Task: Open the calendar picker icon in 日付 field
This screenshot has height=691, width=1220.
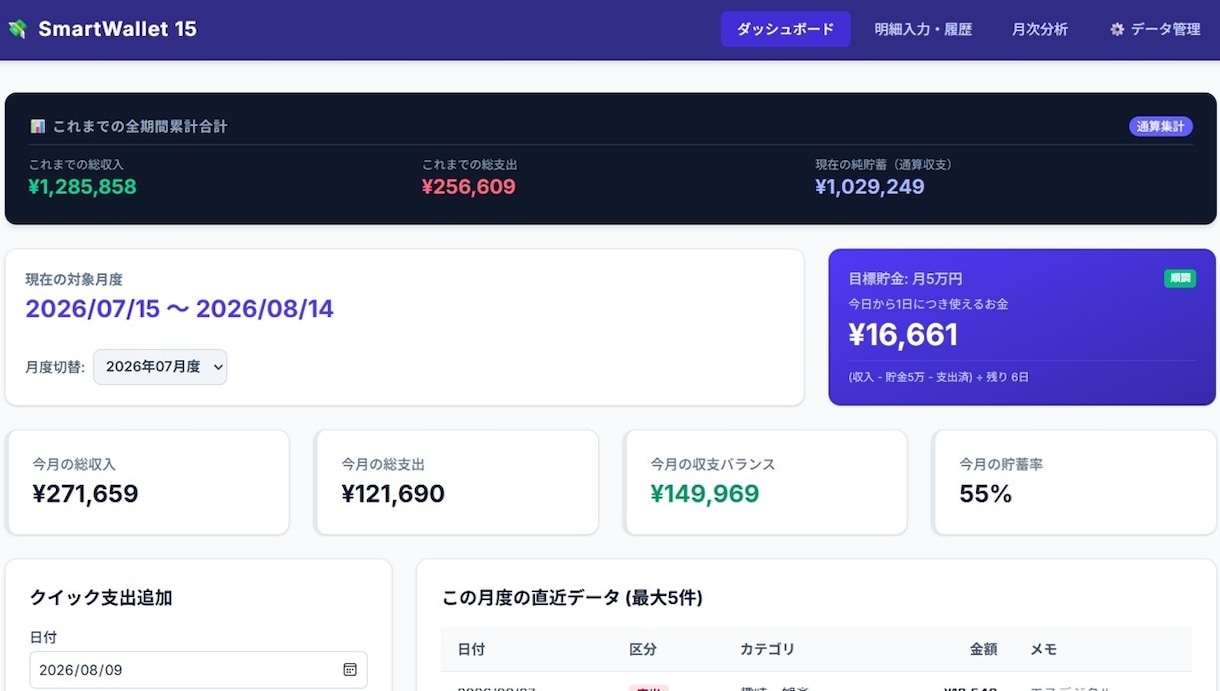Action: [350, 669]
